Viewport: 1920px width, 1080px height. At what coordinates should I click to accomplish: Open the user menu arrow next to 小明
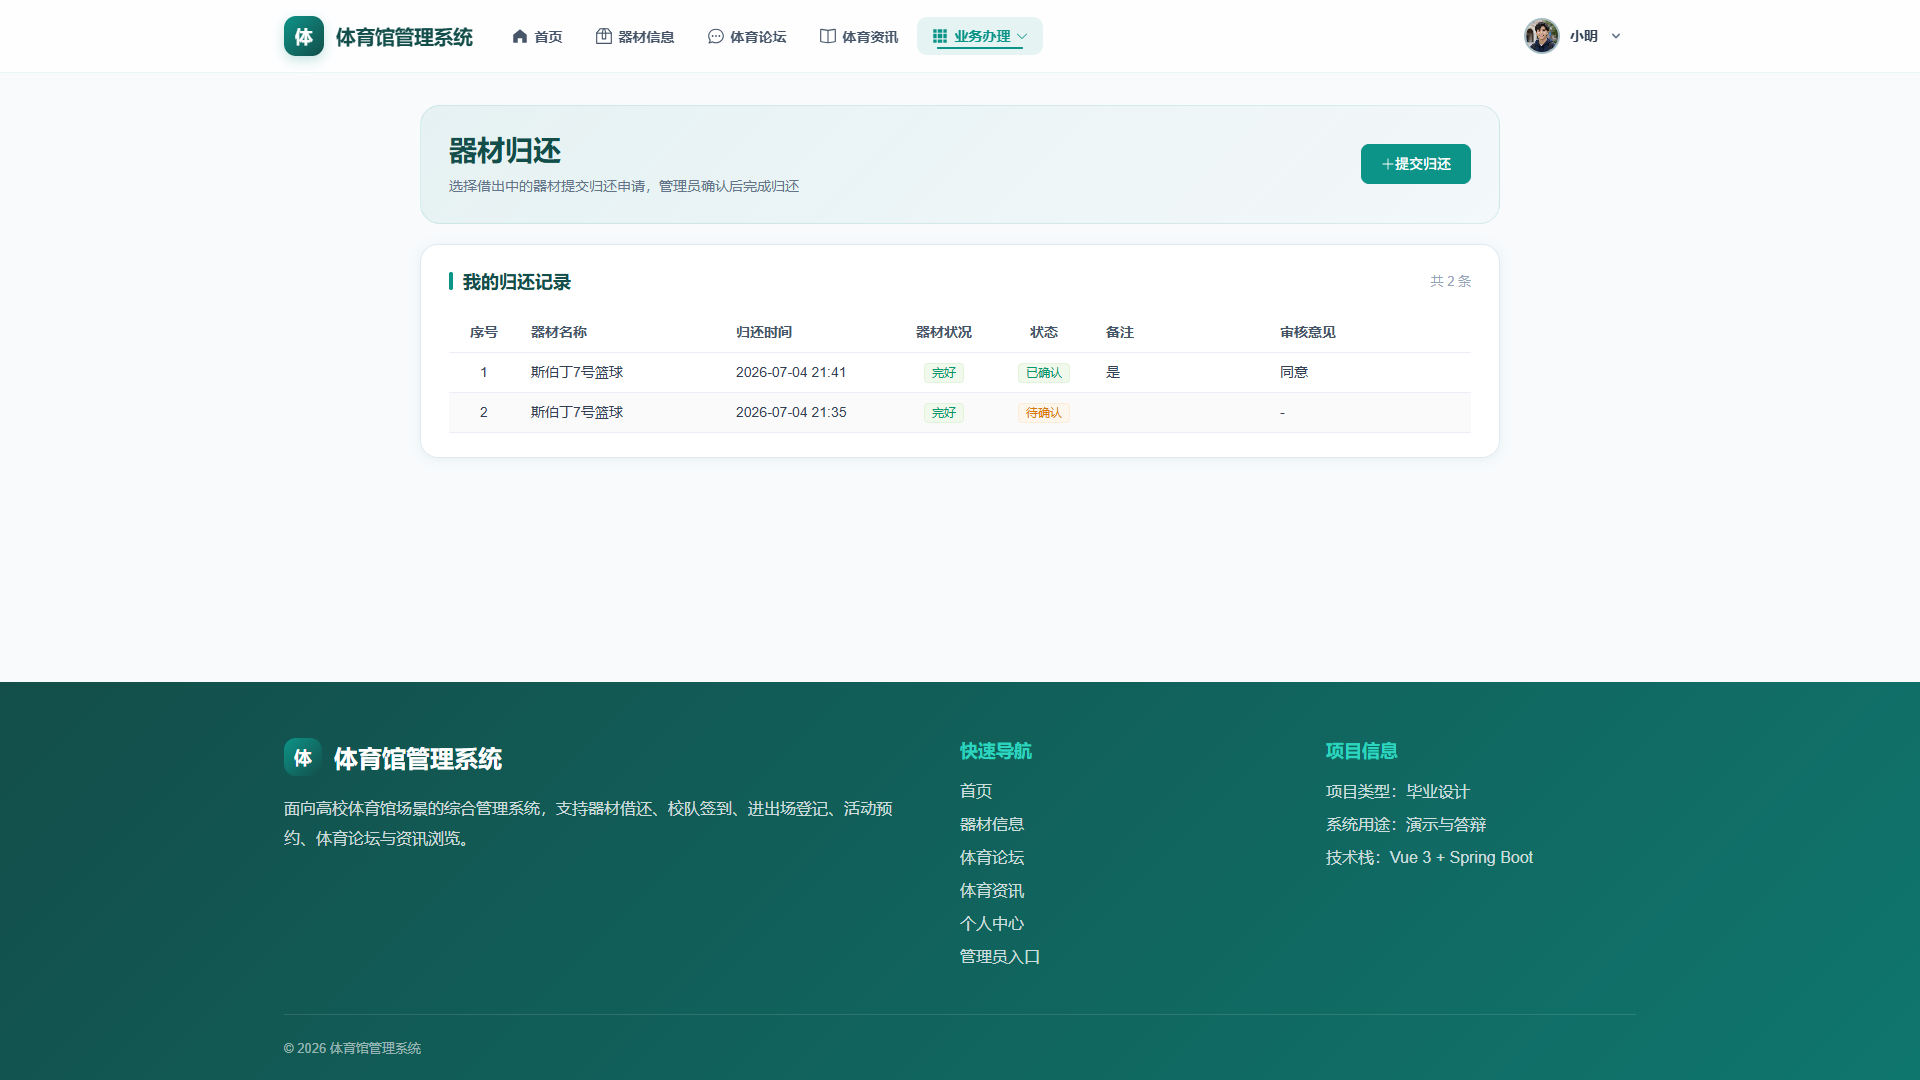pyautogui.click(x=1616, y=36)
